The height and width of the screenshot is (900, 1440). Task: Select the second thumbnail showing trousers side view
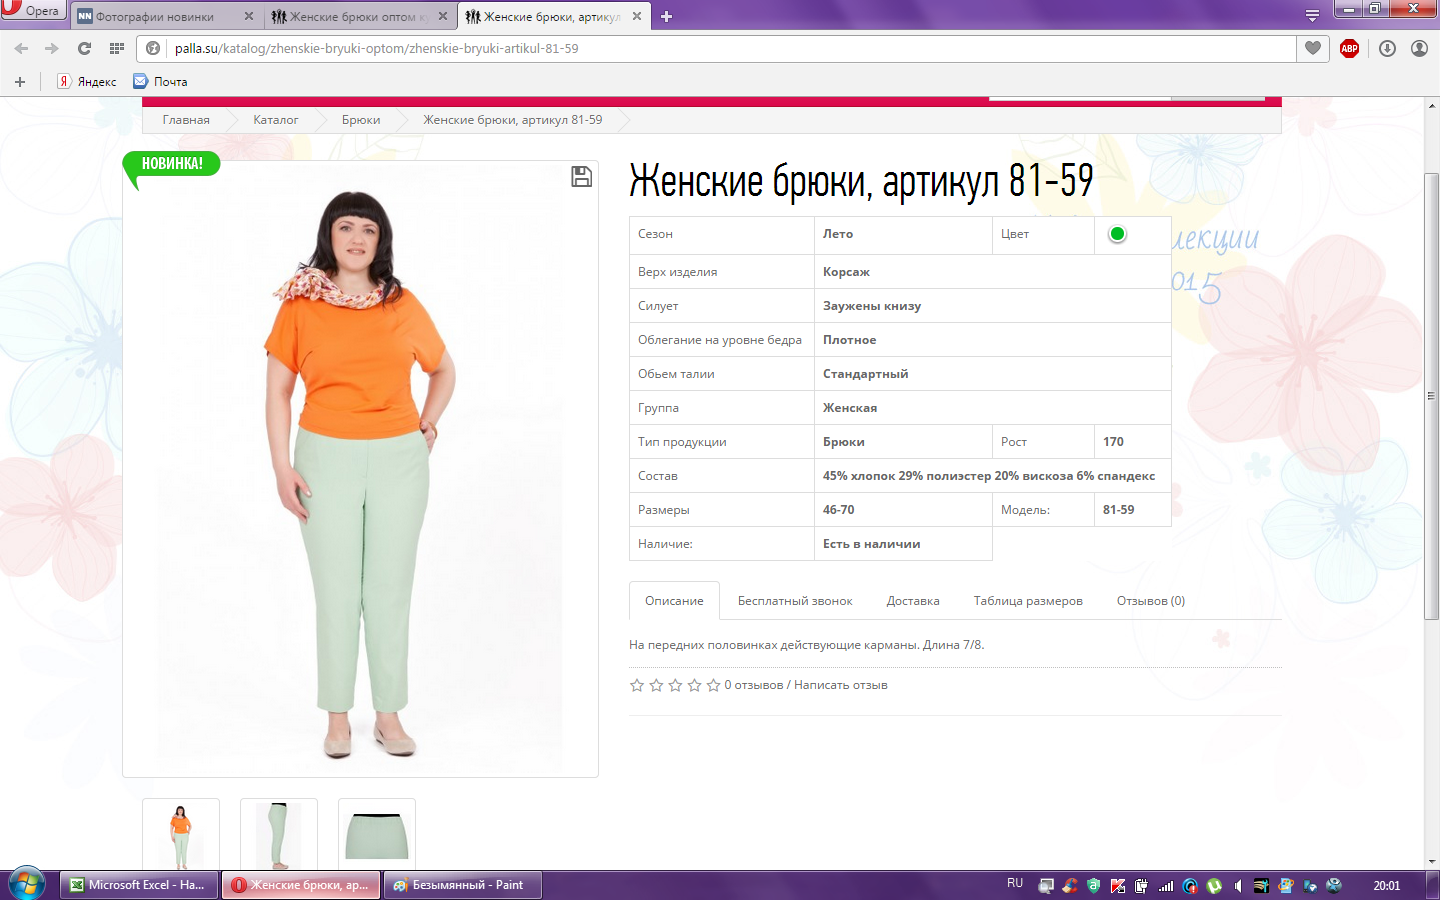point(279,836)
